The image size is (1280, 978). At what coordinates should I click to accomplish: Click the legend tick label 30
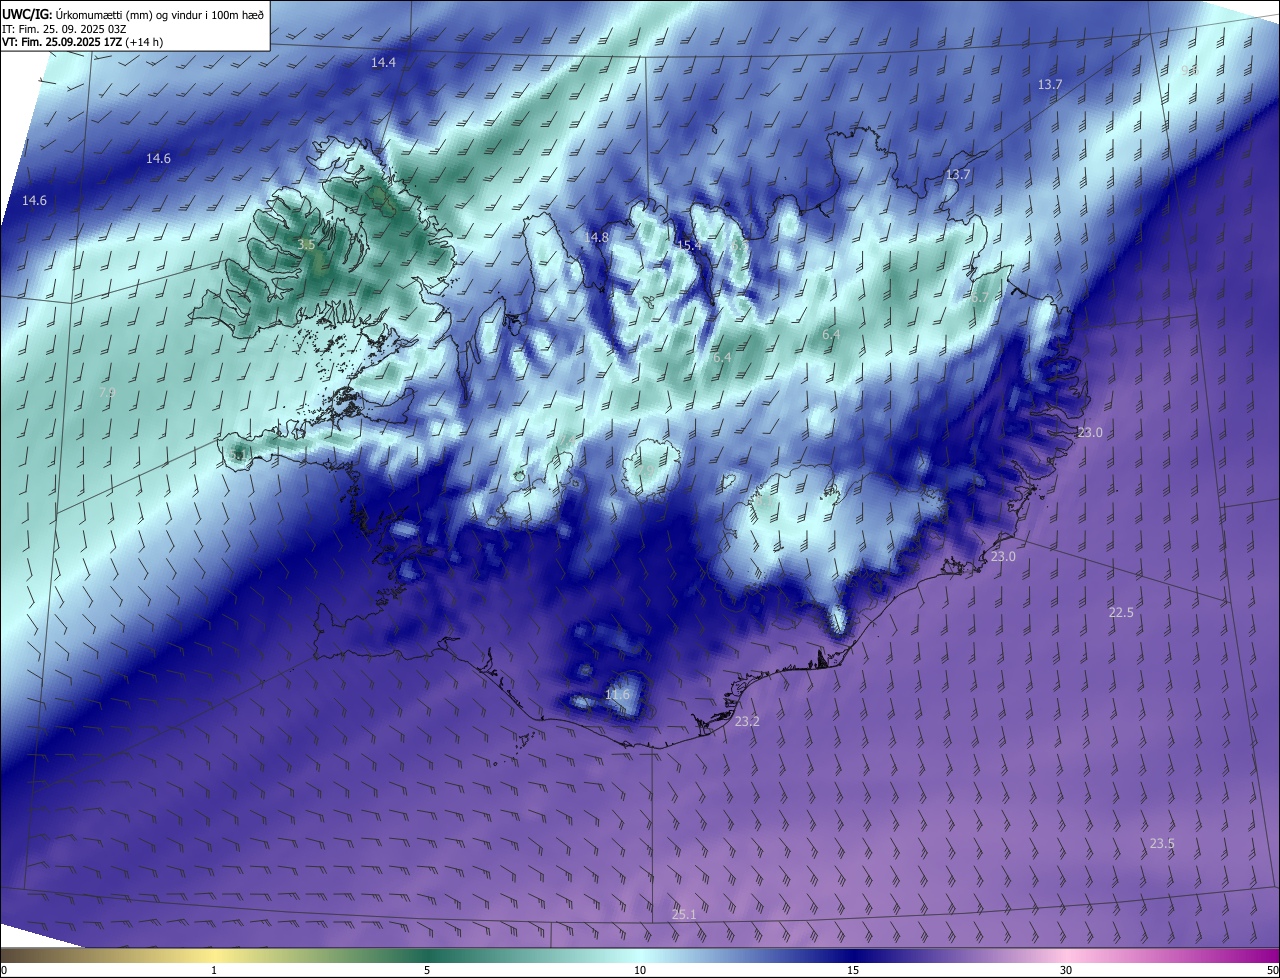click(1066, 970)
